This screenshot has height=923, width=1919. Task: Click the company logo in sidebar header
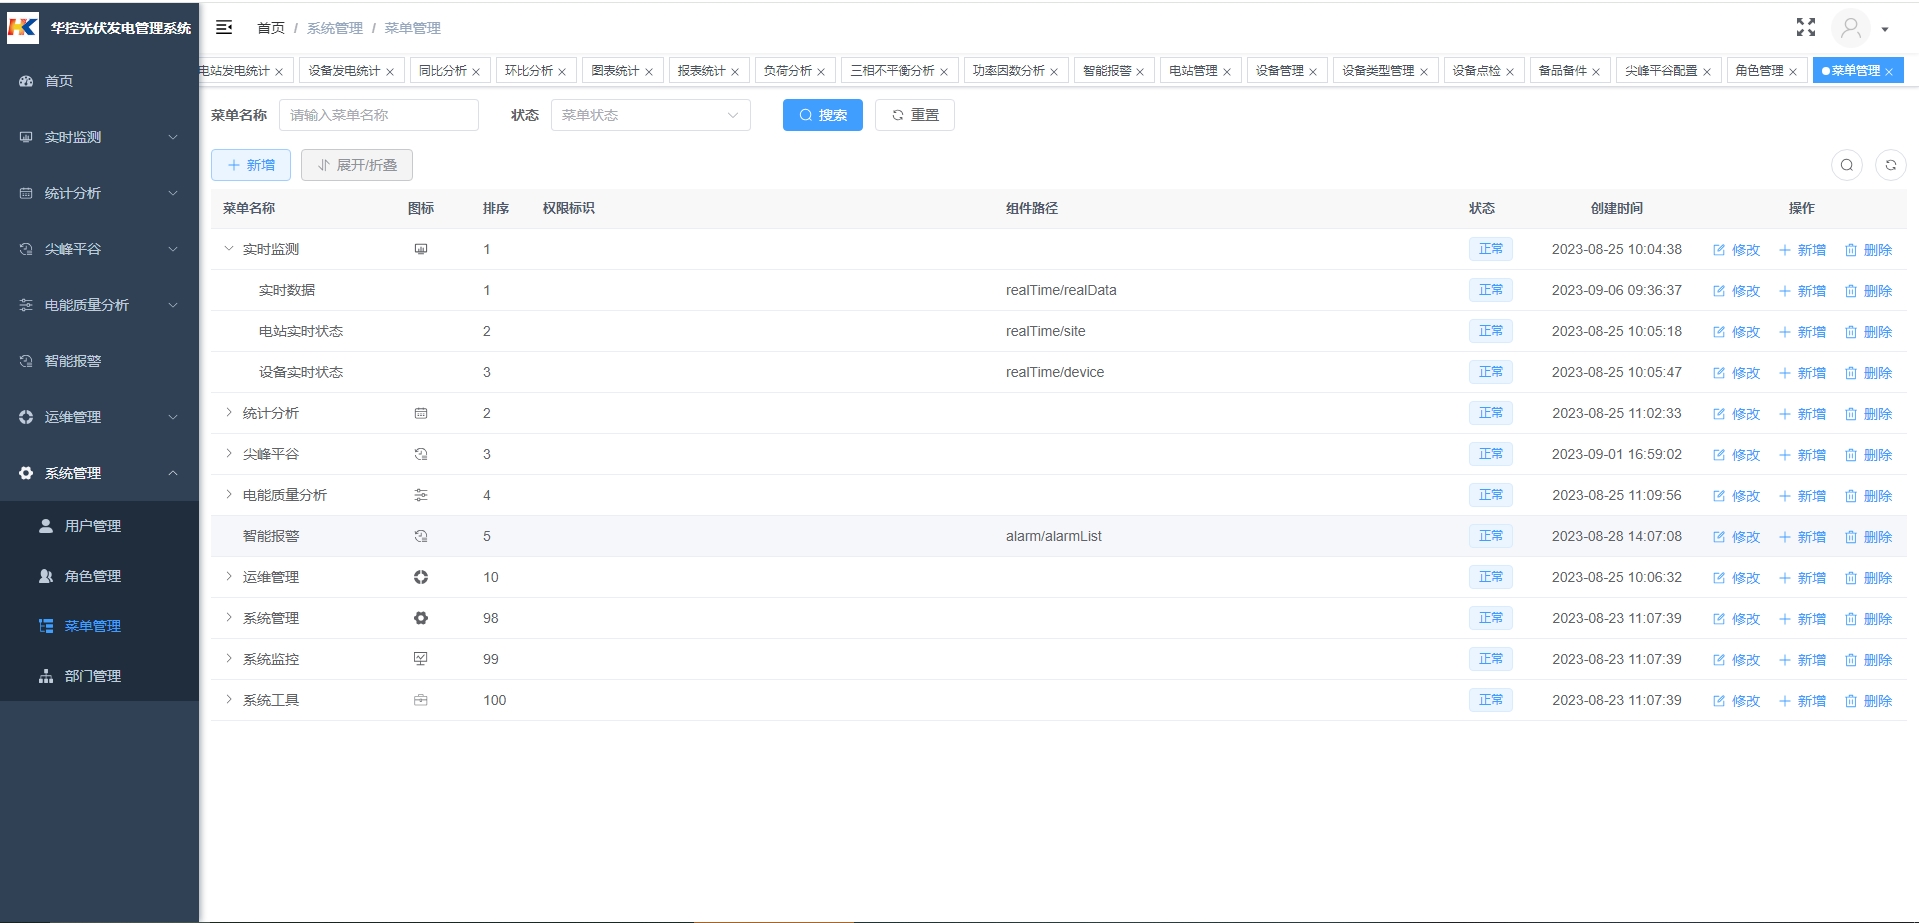23,27
